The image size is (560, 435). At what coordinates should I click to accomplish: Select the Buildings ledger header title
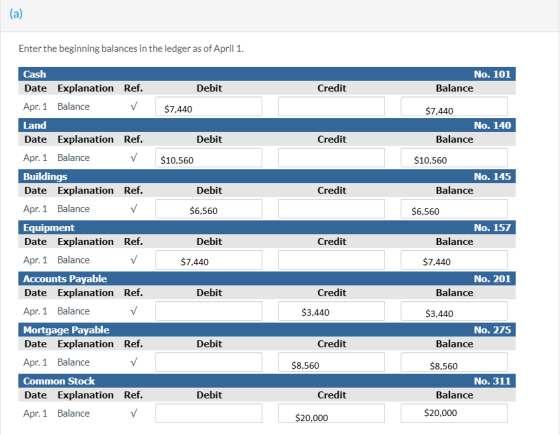point(45,176)
